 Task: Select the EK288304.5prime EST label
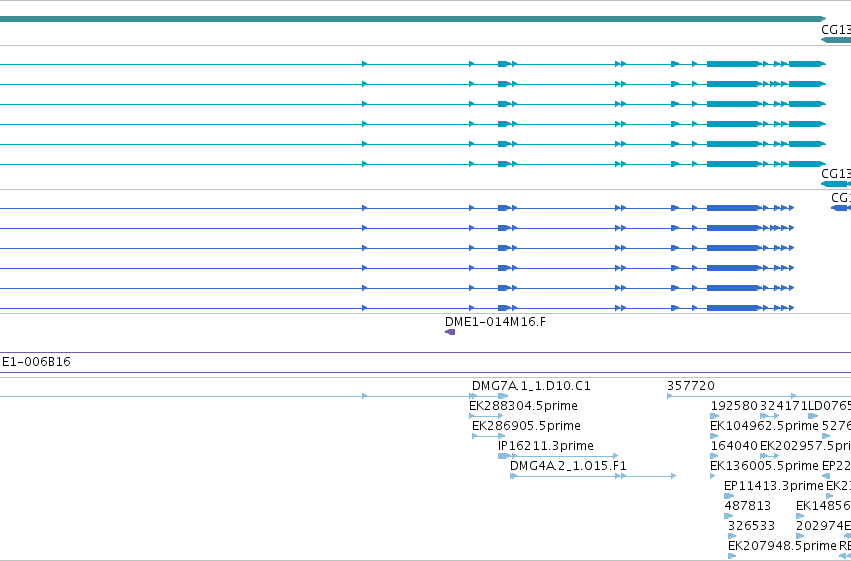(x=523, y=406)
